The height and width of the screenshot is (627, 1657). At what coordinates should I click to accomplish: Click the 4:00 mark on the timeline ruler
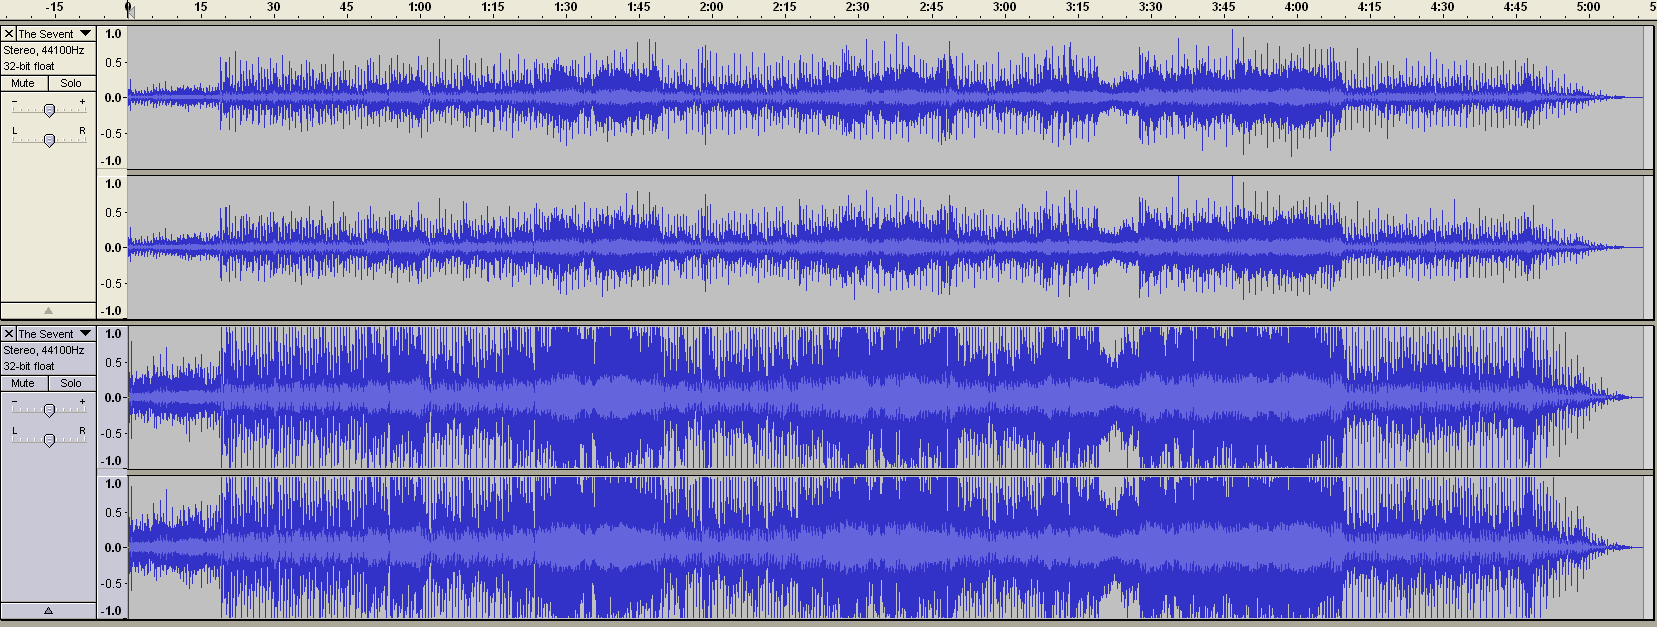(1296, 7)
